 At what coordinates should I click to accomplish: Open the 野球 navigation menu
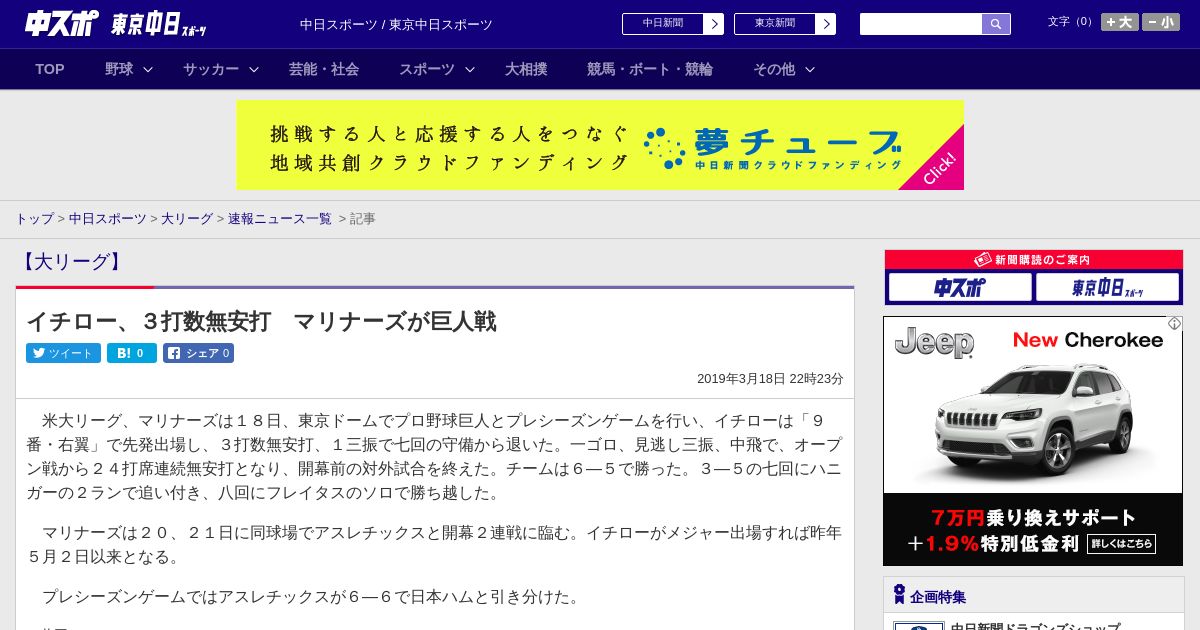point(119,69)
